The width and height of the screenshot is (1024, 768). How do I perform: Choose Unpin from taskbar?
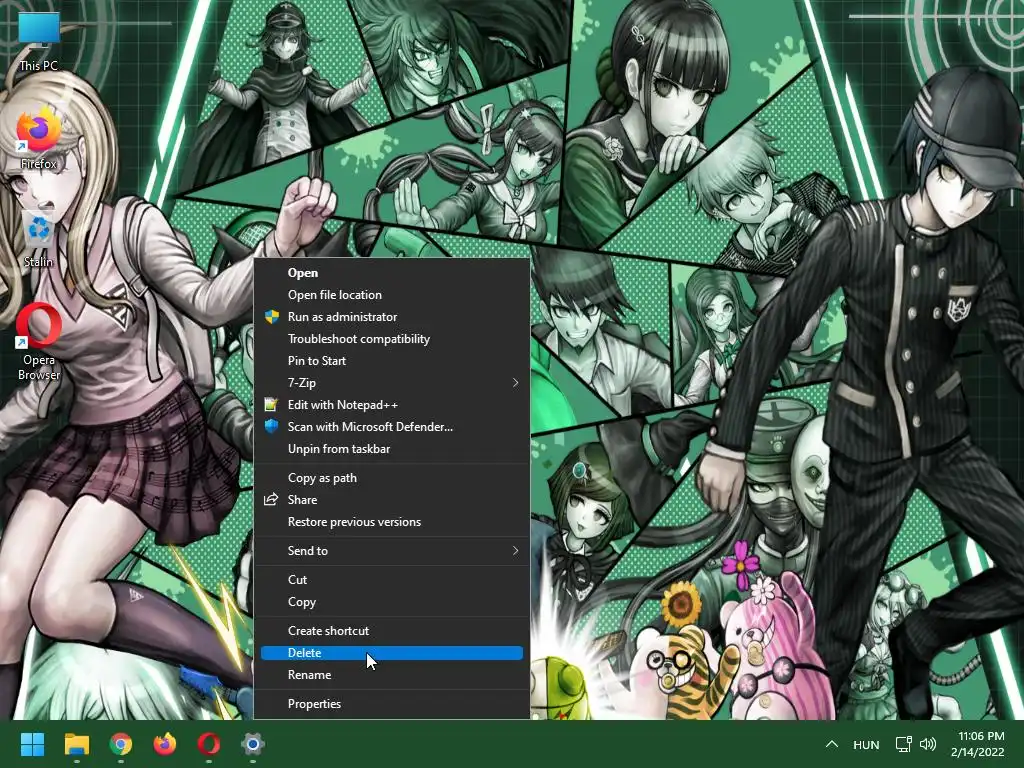(x=392, y=449)
